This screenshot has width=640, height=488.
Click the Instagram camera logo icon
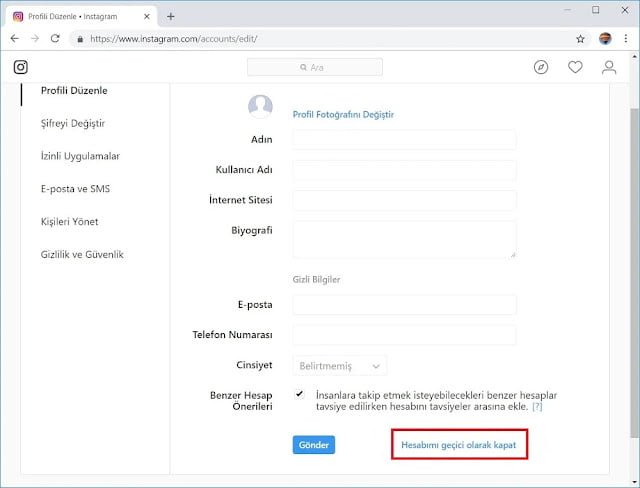20,67
